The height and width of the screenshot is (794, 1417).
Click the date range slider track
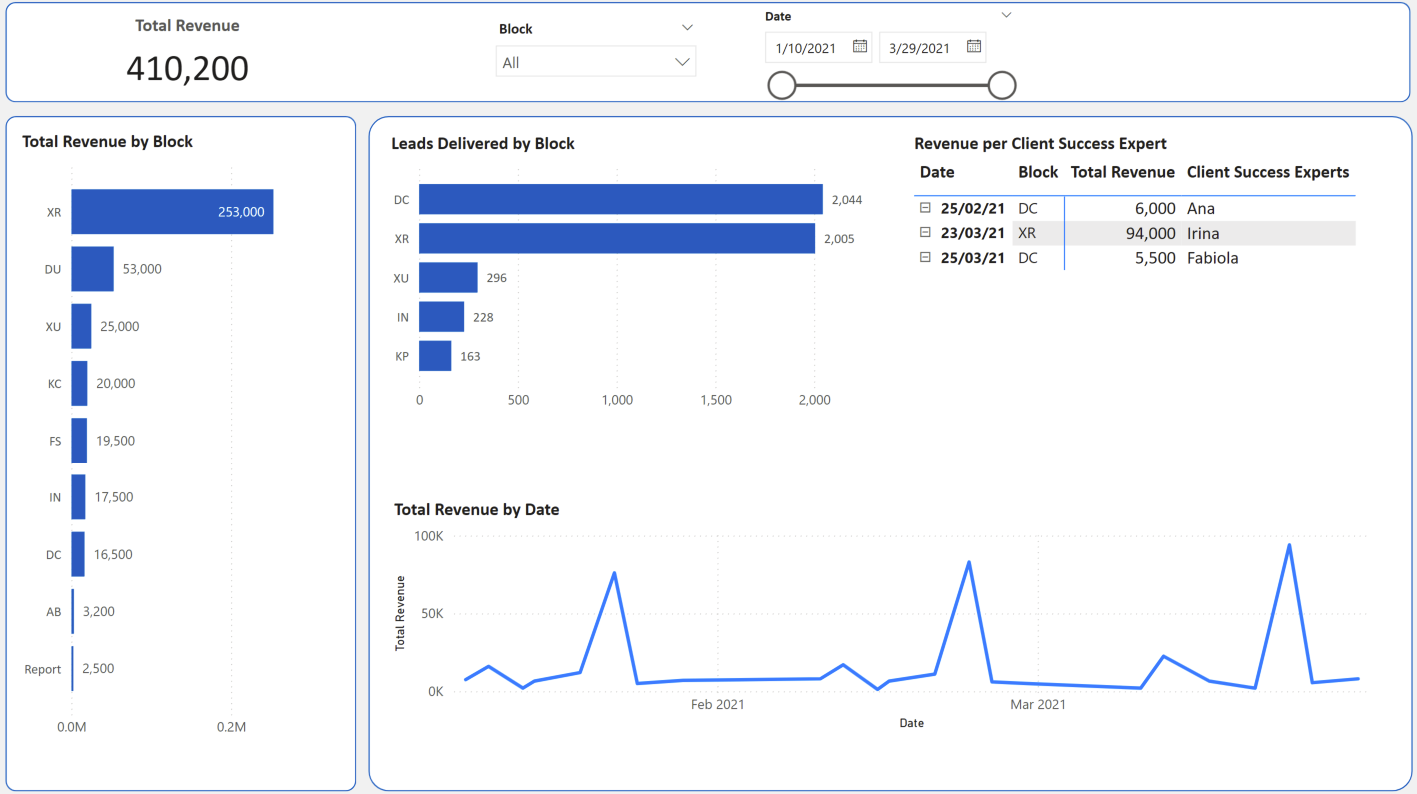click(x=892, y=86)
